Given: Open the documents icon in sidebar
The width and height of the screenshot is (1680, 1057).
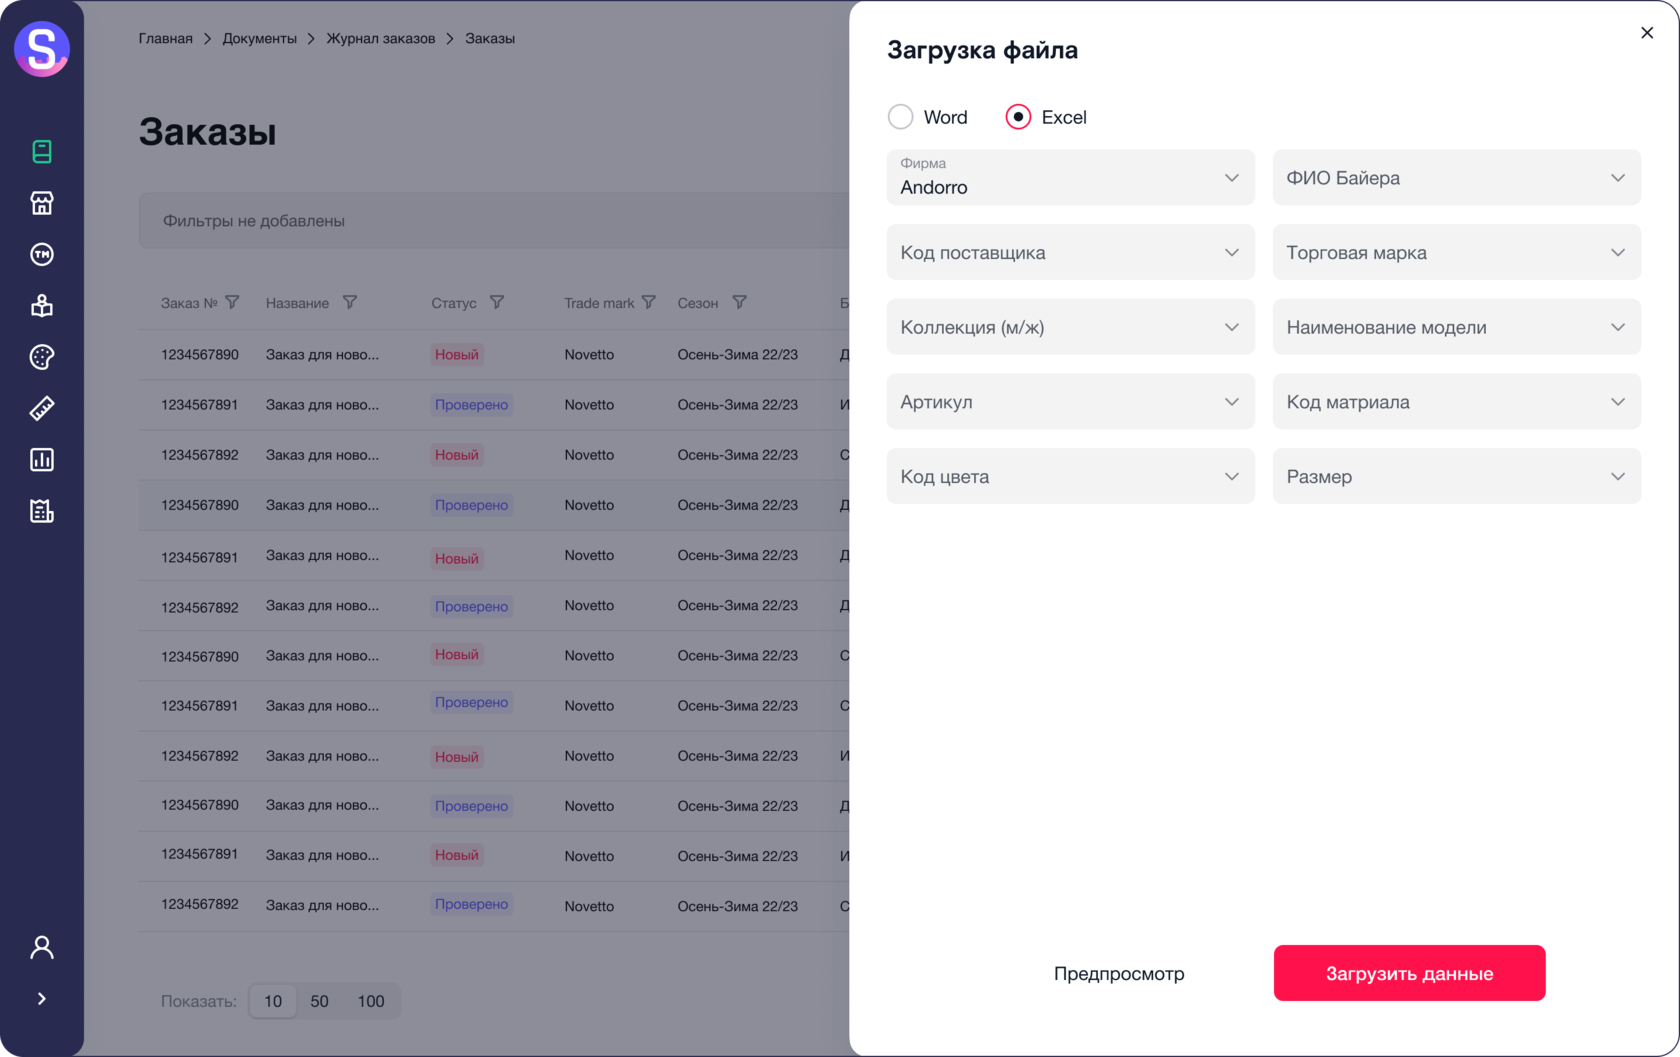Looking at the screenshot, I should click(42, 151).
